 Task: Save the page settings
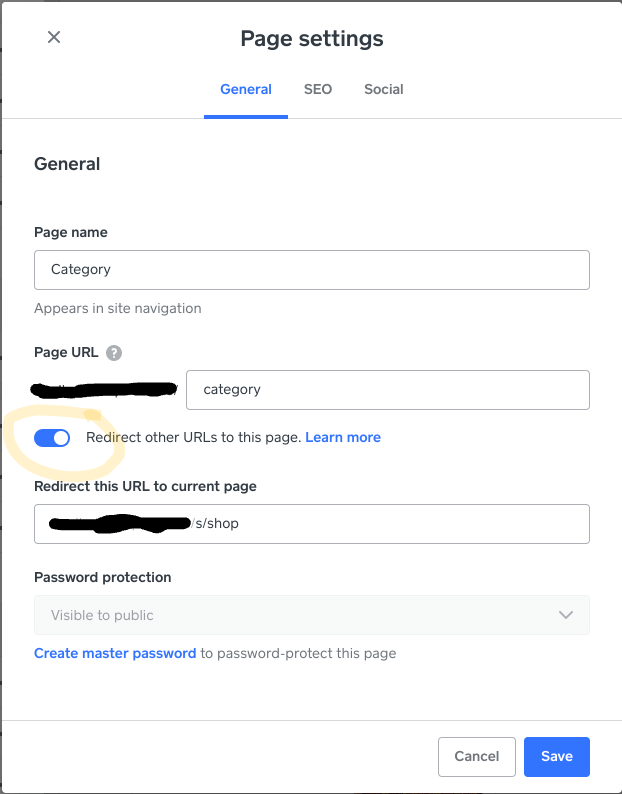pos(556,757)
